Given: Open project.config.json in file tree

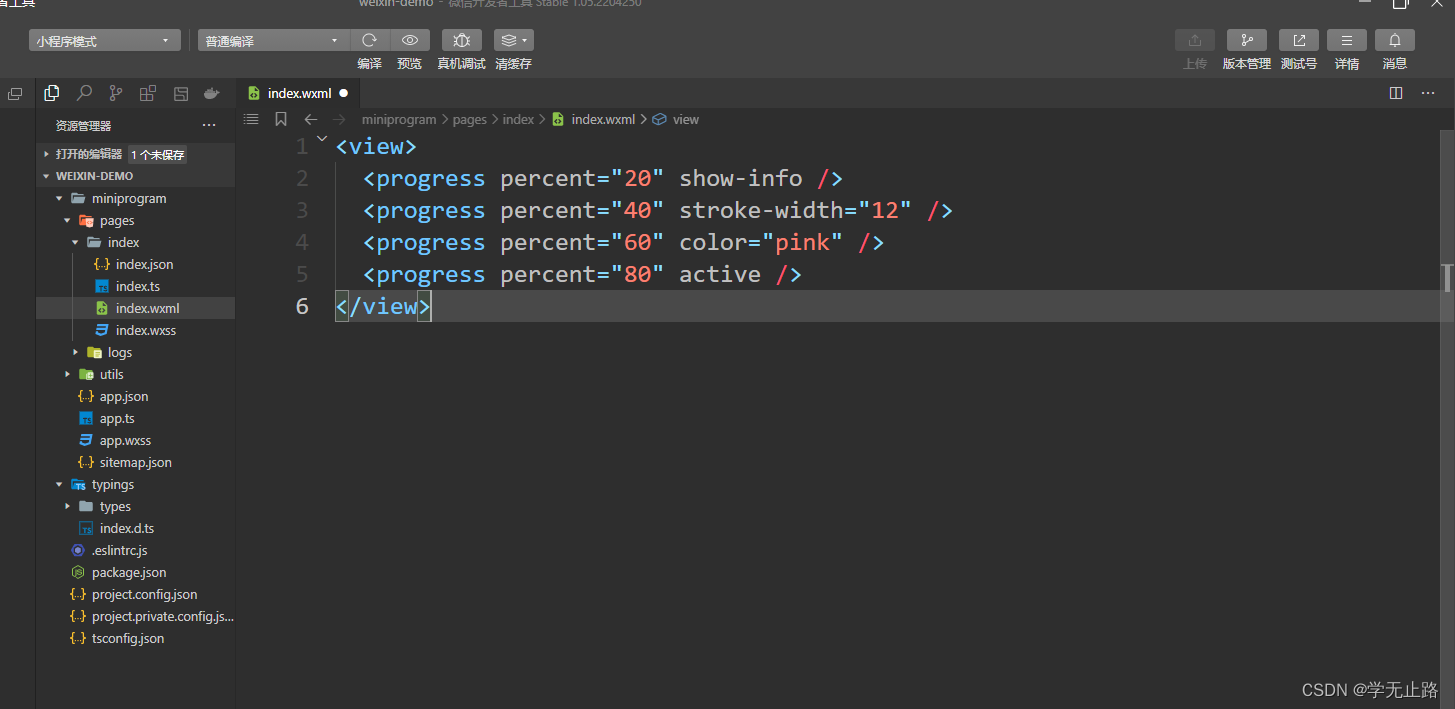Looking at the screenshot, I should coord(144,594).
